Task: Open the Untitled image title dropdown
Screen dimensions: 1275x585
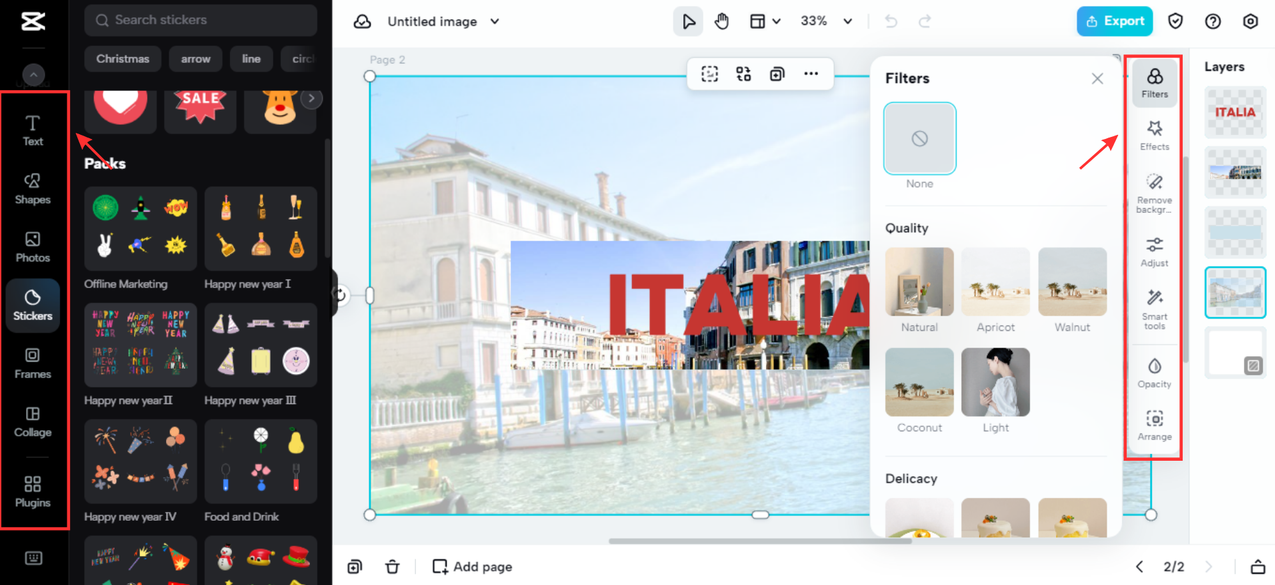Action: (x=443, y=21)
